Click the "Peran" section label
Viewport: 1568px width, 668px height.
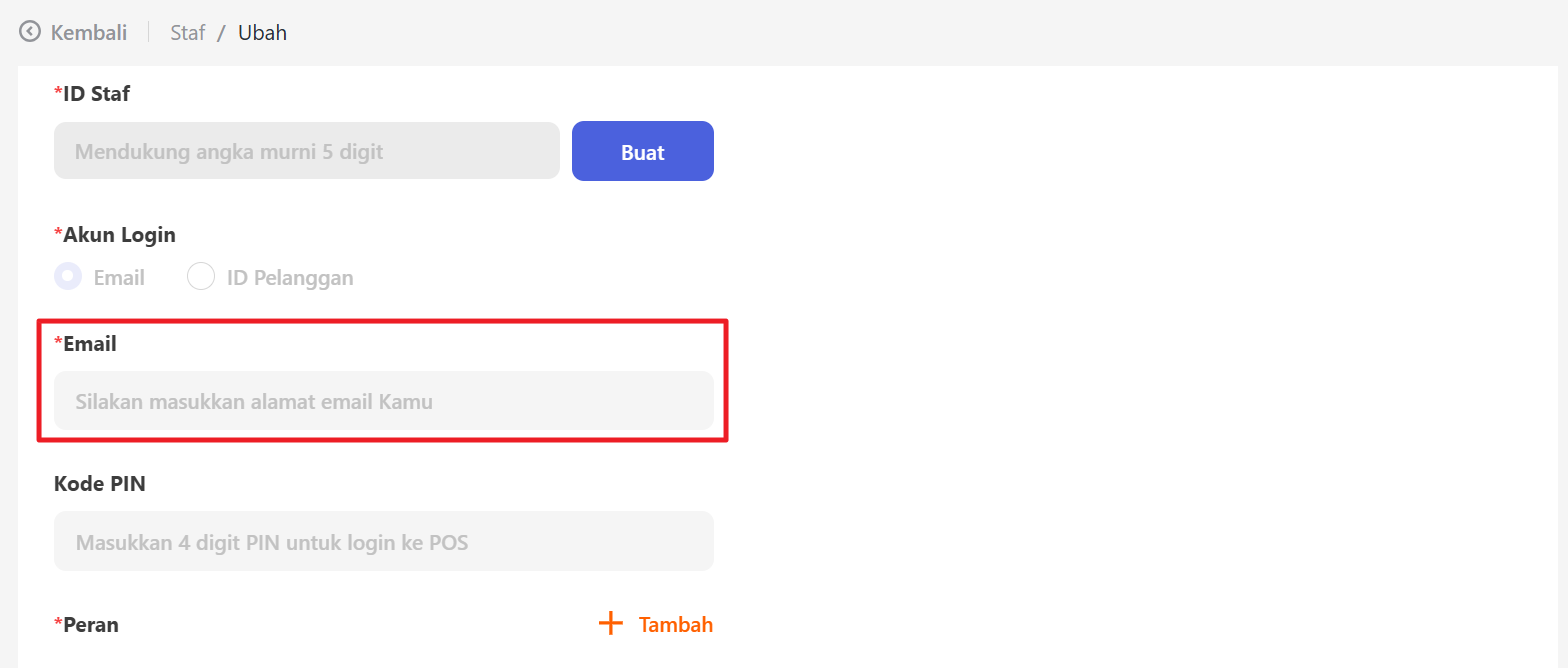(x=91, y=625)
